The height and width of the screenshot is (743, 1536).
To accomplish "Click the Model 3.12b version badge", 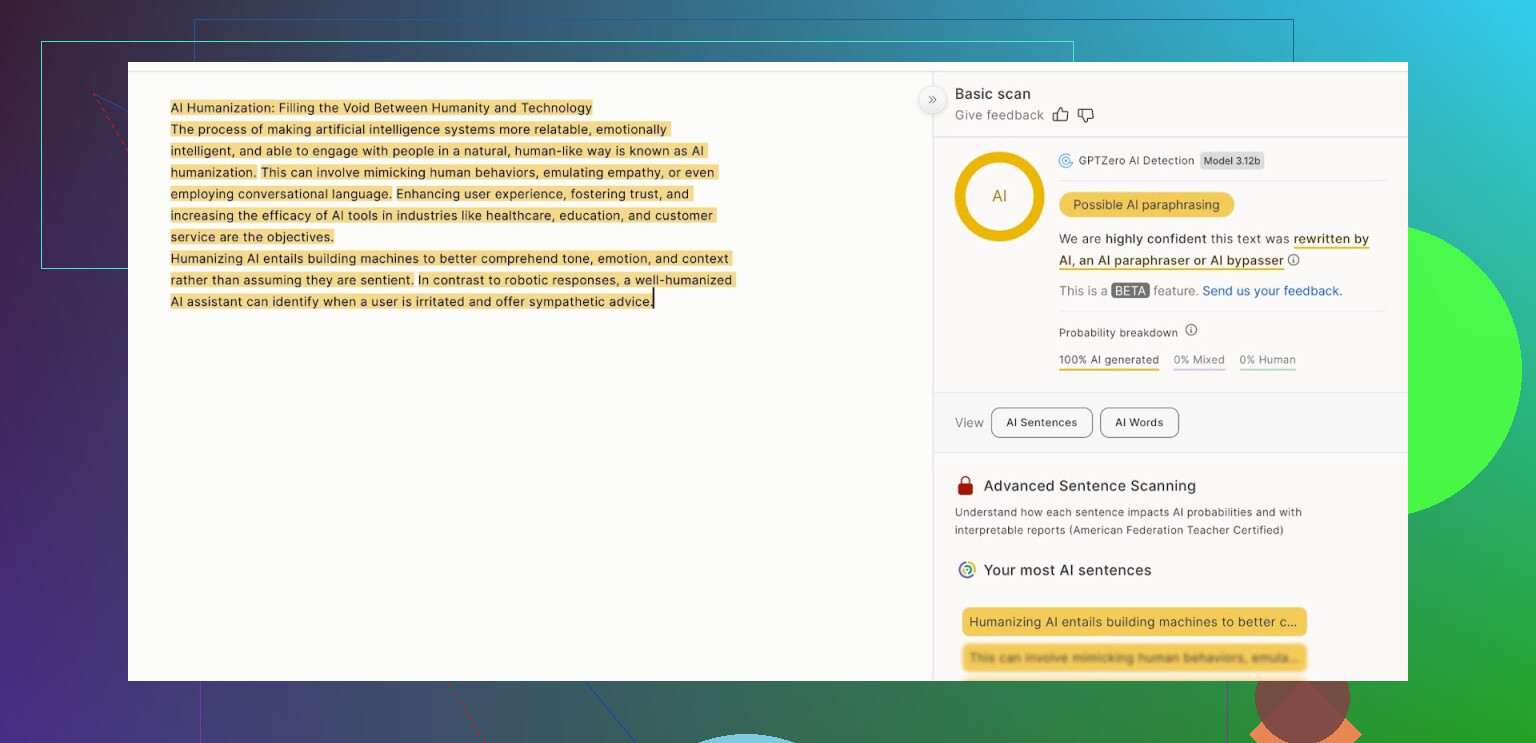I will 1232,161.
